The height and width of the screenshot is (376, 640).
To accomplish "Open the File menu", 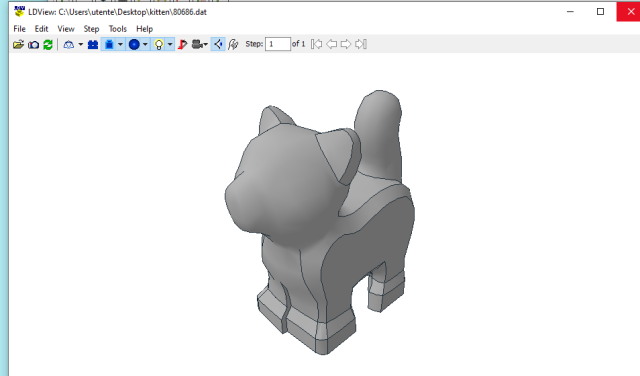I will [19, 29].
